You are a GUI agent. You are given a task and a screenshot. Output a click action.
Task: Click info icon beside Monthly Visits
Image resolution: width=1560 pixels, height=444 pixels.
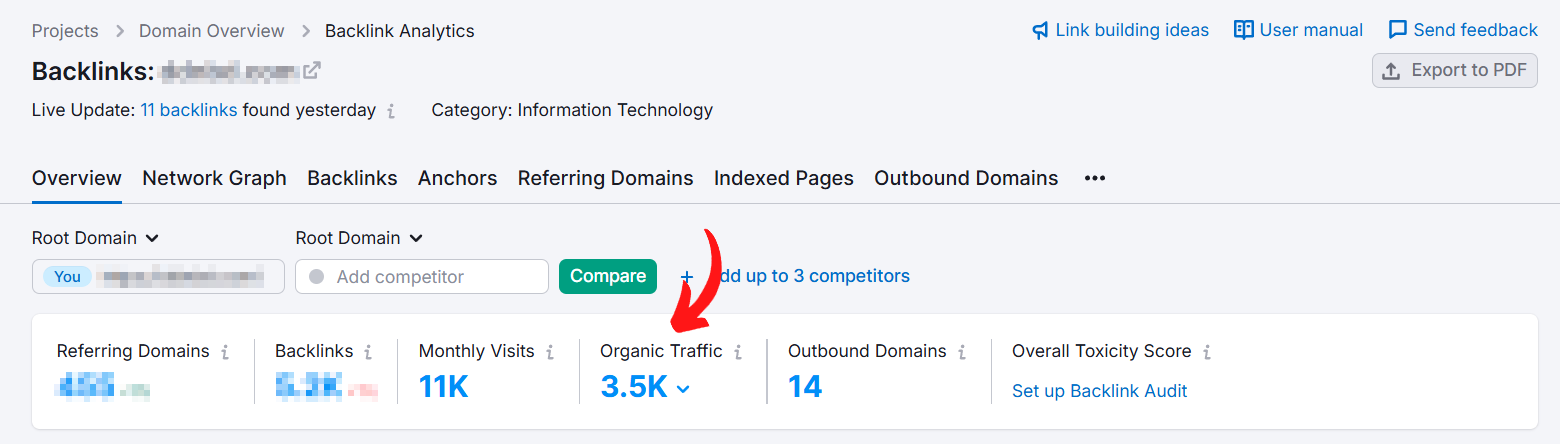coord(550,352)
